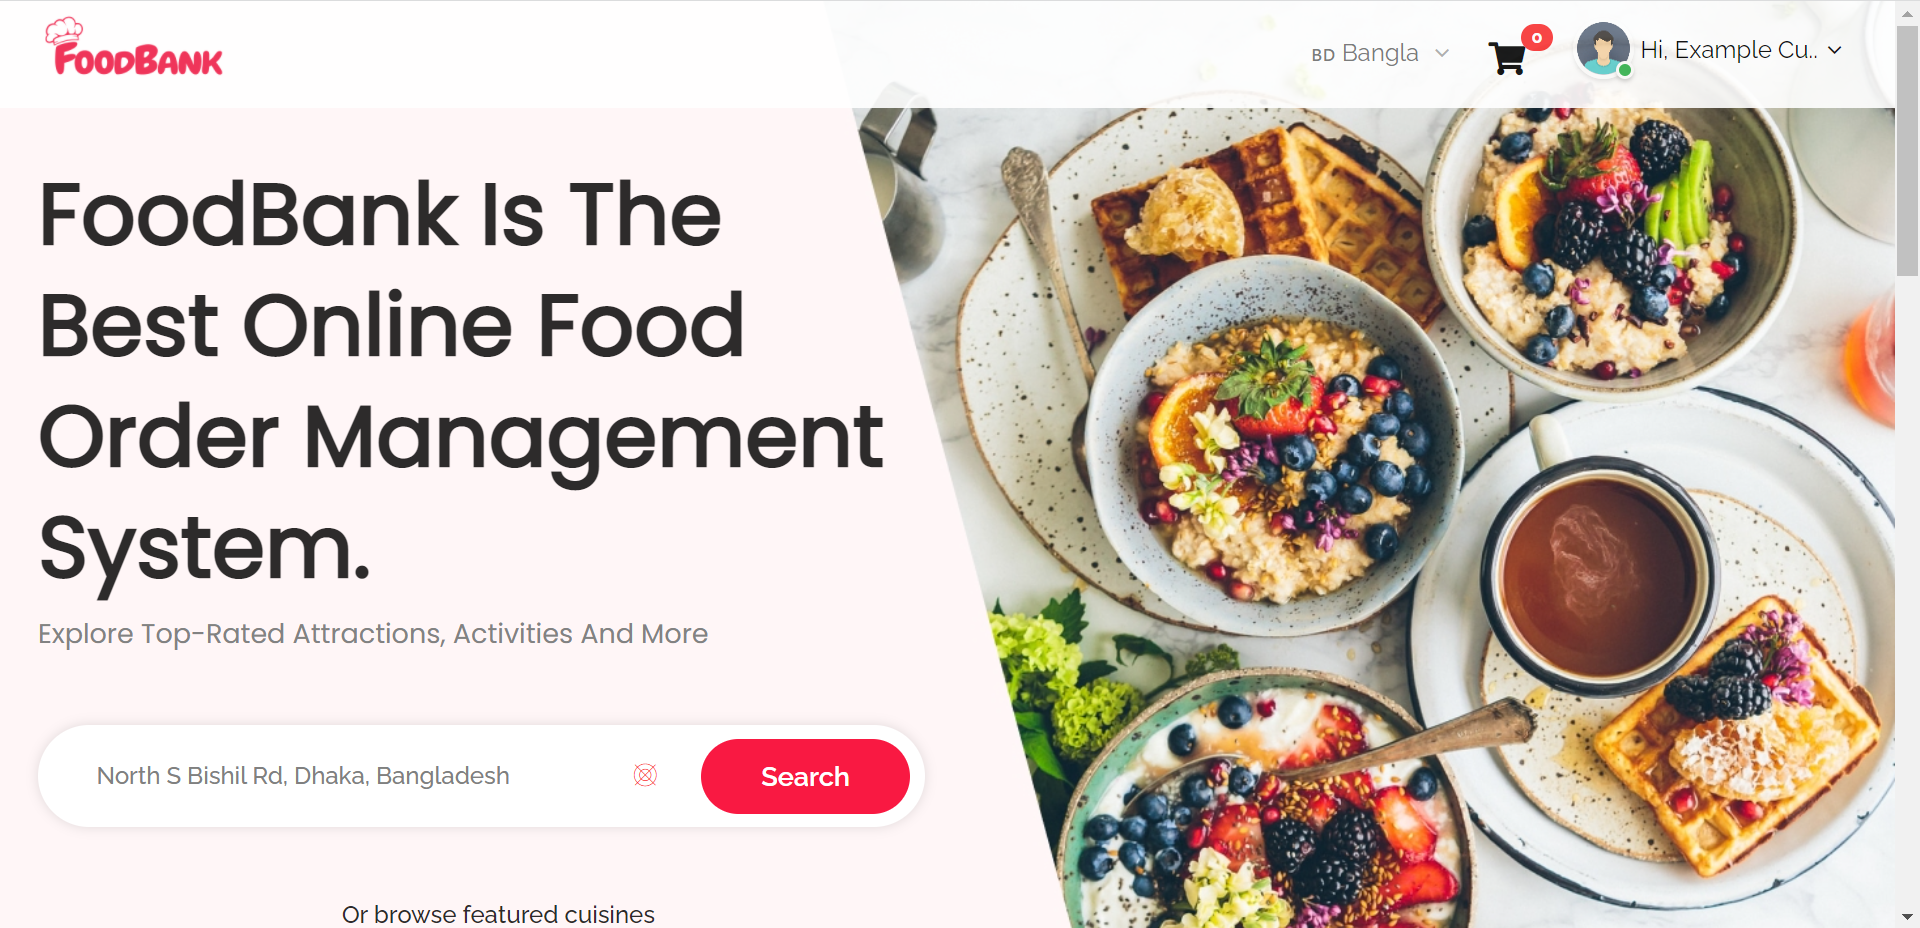Click the page vertical scrollbar thumb
Screen dimensions: 1920x928
click(x=1908, y=150)
